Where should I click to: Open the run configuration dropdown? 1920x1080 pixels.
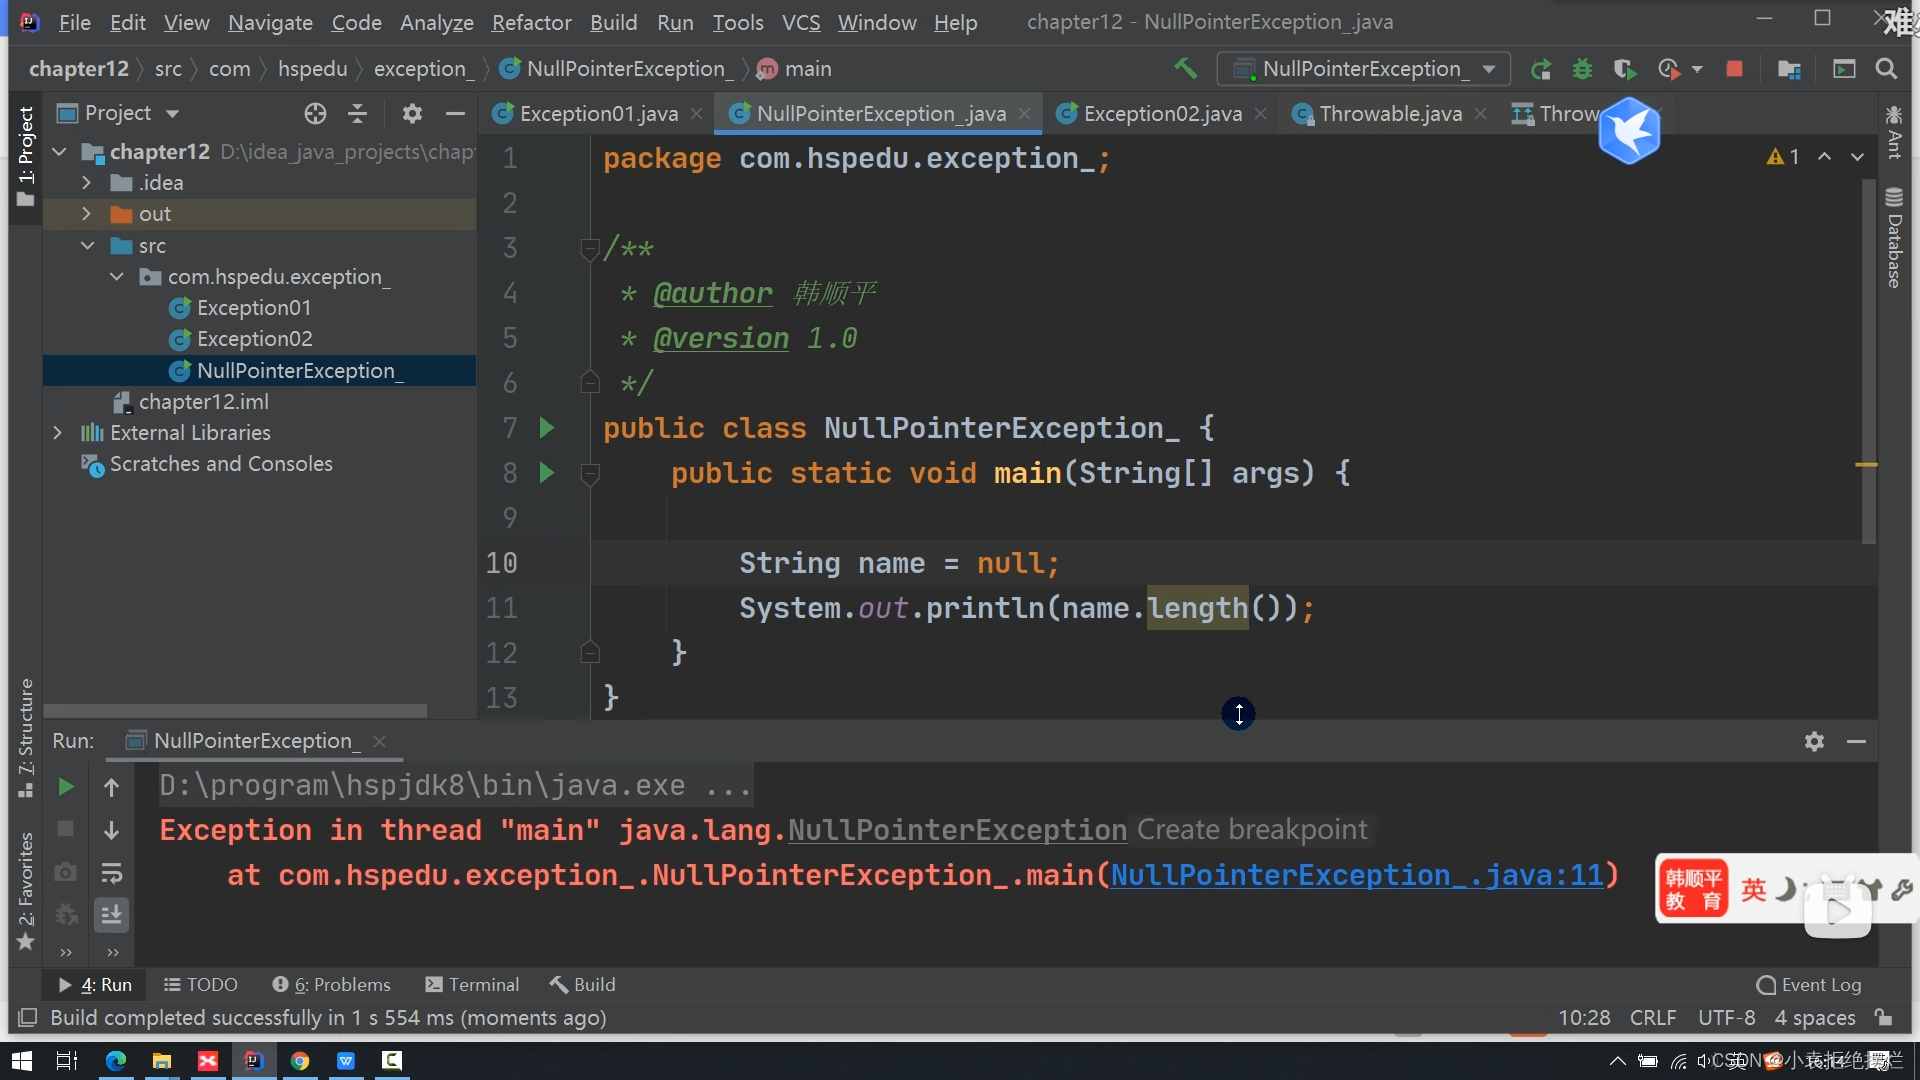point(1363,69)
